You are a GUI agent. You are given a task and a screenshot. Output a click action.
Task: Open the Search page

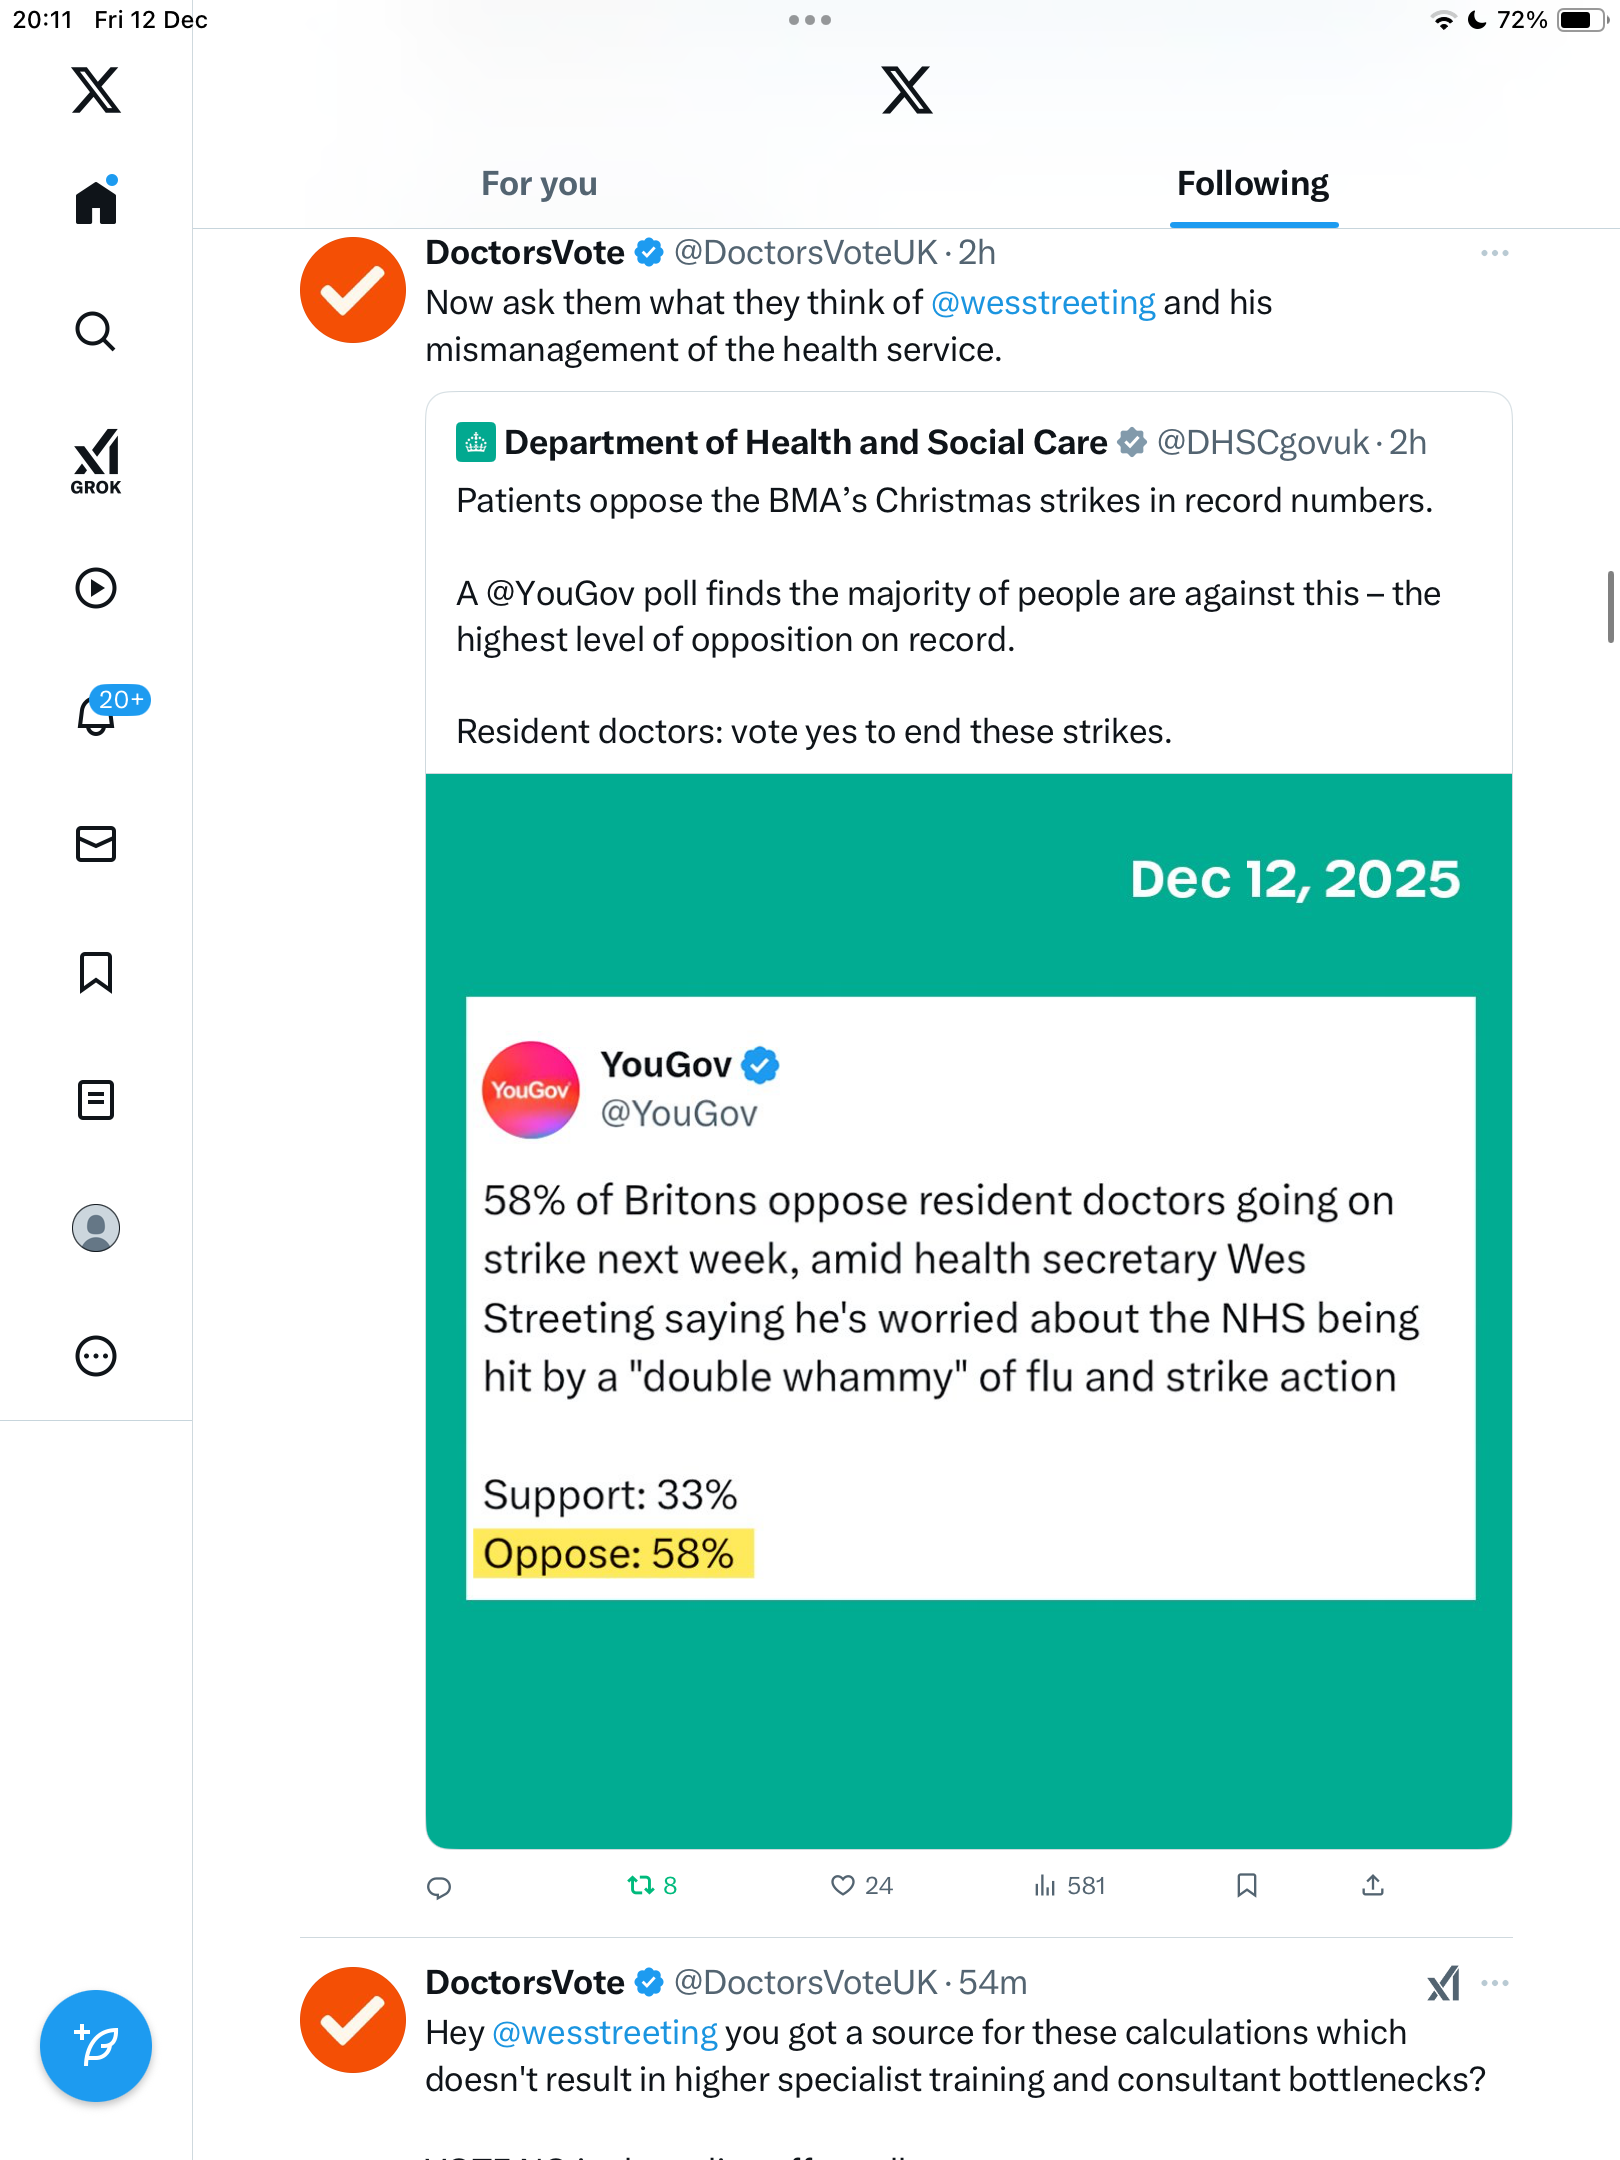point(96,331)
